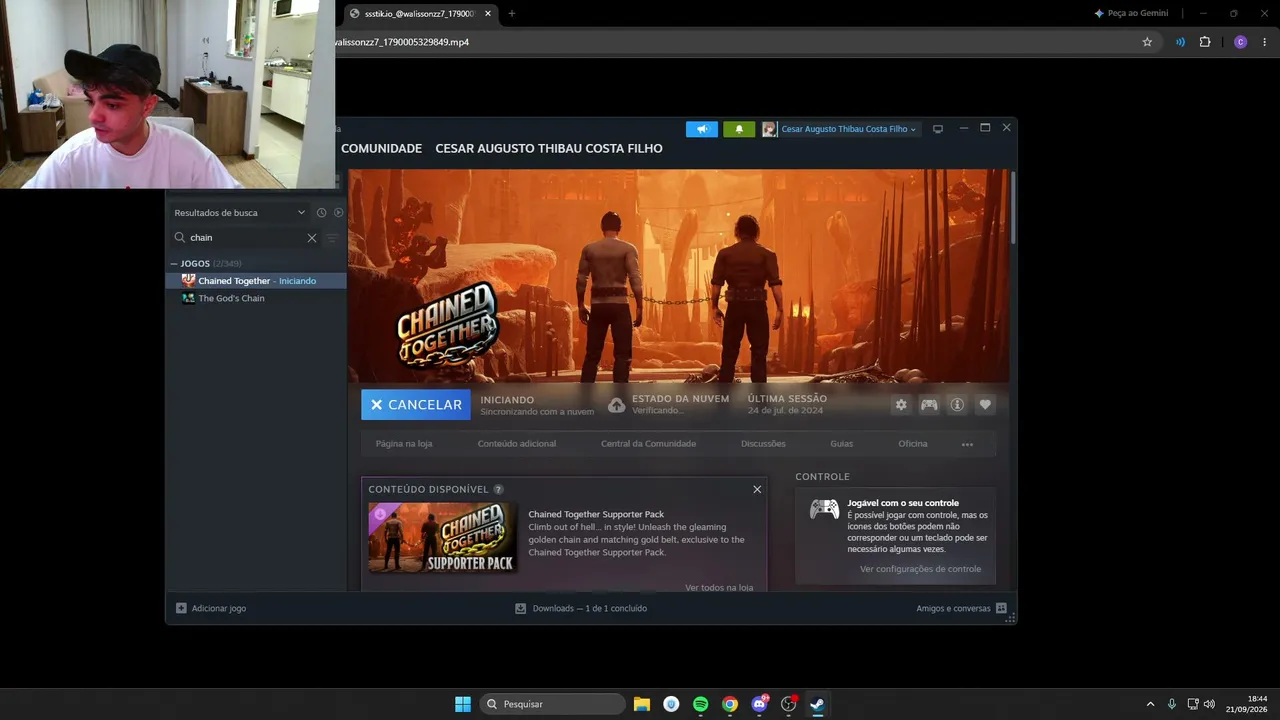This screenshot has height=720, width=1280.
Task: Switch to the Discussões tab
Action: 763,444
